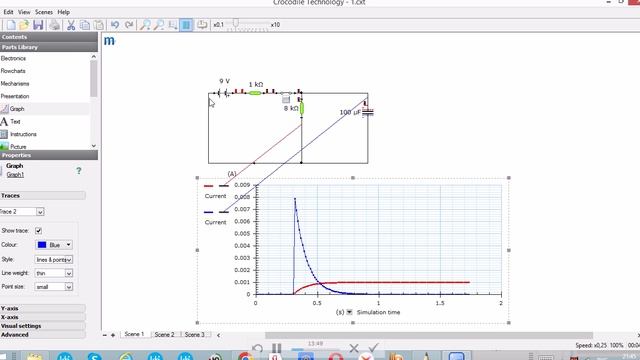Open Skype from the taskbar
This screenshot has height=360, width=640.
[x=94, y=356]
